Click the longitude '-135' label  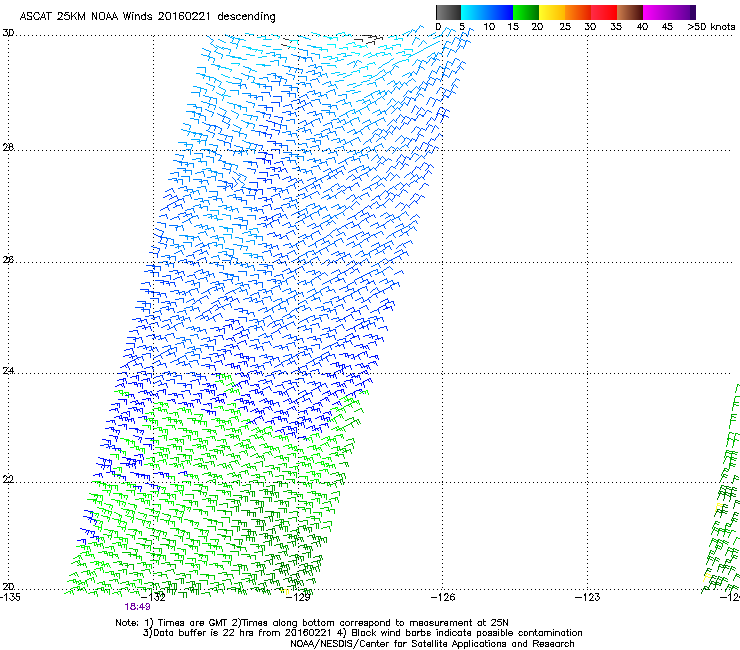[x=10, y=597]
